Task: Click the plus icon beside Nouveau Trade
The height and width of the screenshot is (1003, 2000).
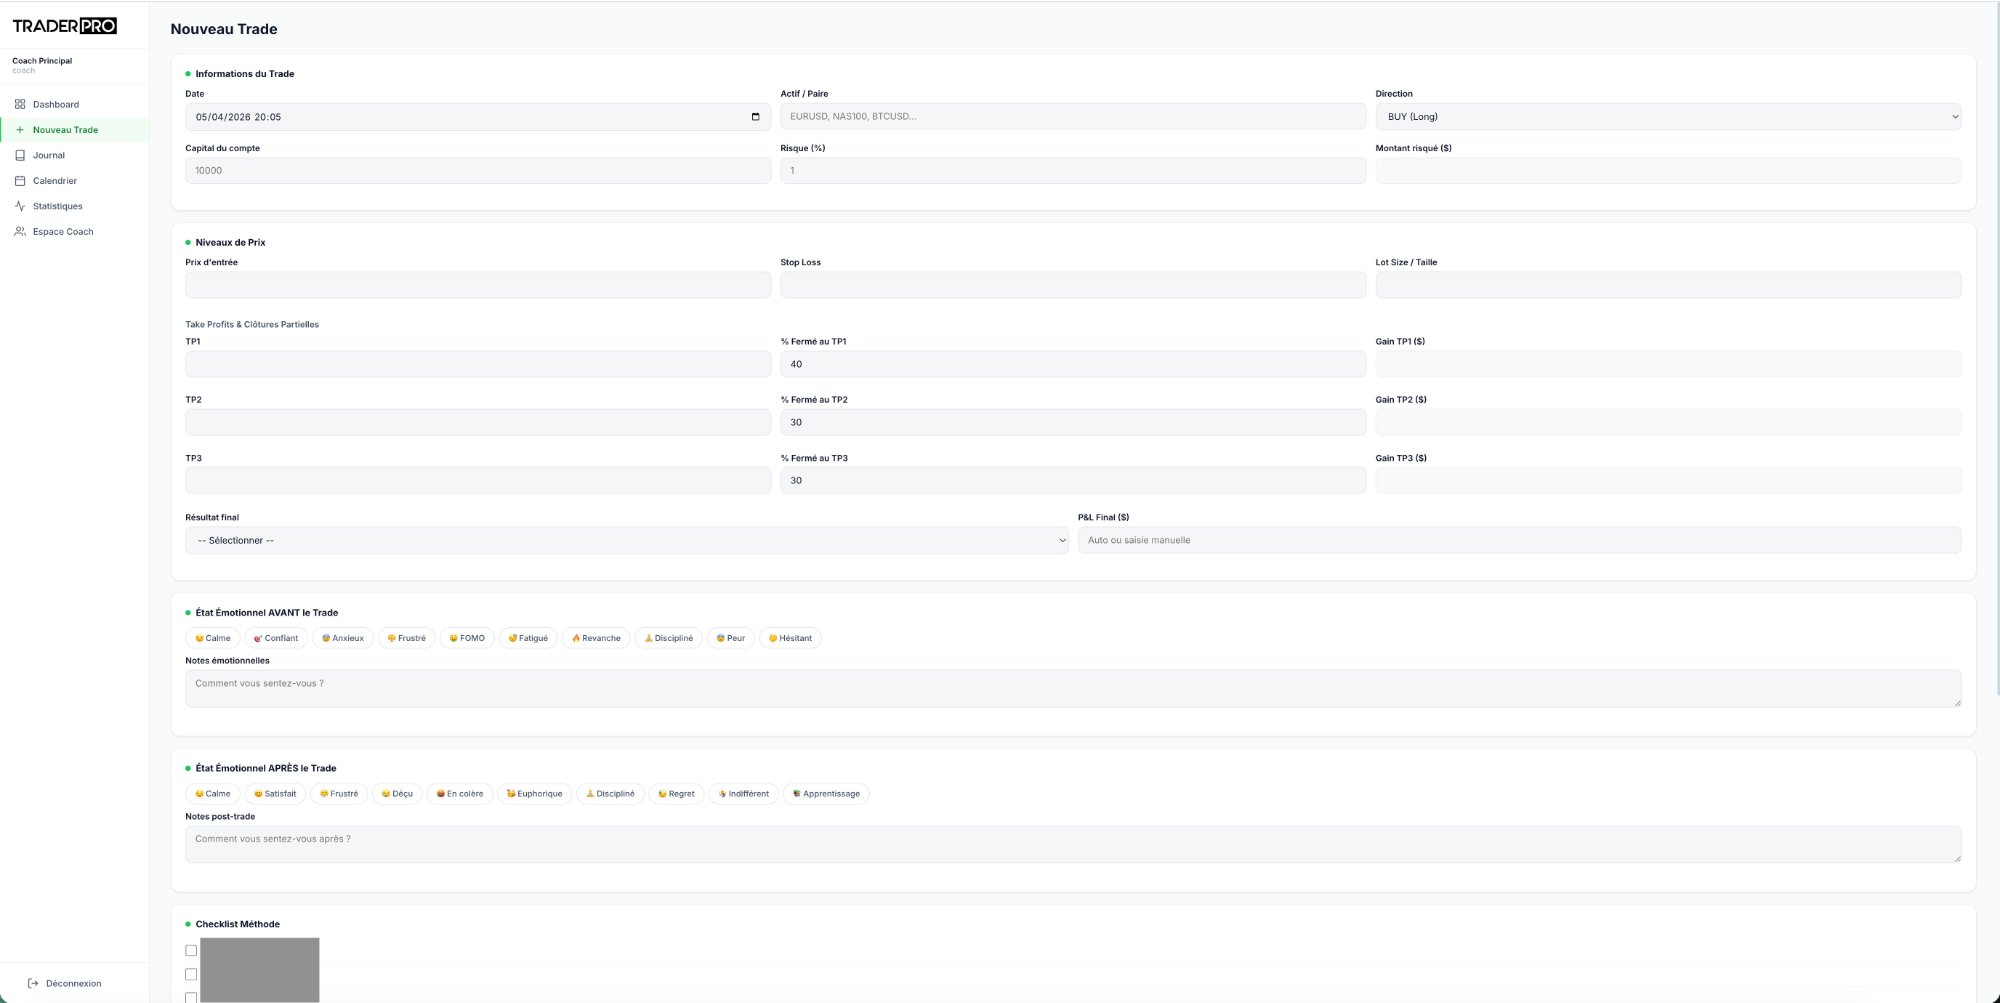Action: (x=20, y=130)
